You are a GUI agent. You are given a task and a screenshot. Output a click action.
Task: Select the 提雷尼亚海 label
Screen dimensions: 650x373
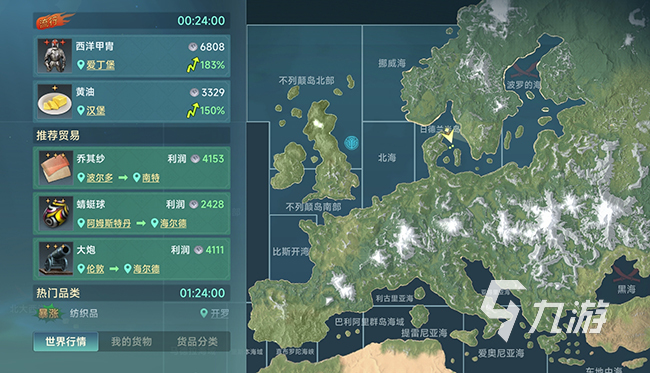424,333
